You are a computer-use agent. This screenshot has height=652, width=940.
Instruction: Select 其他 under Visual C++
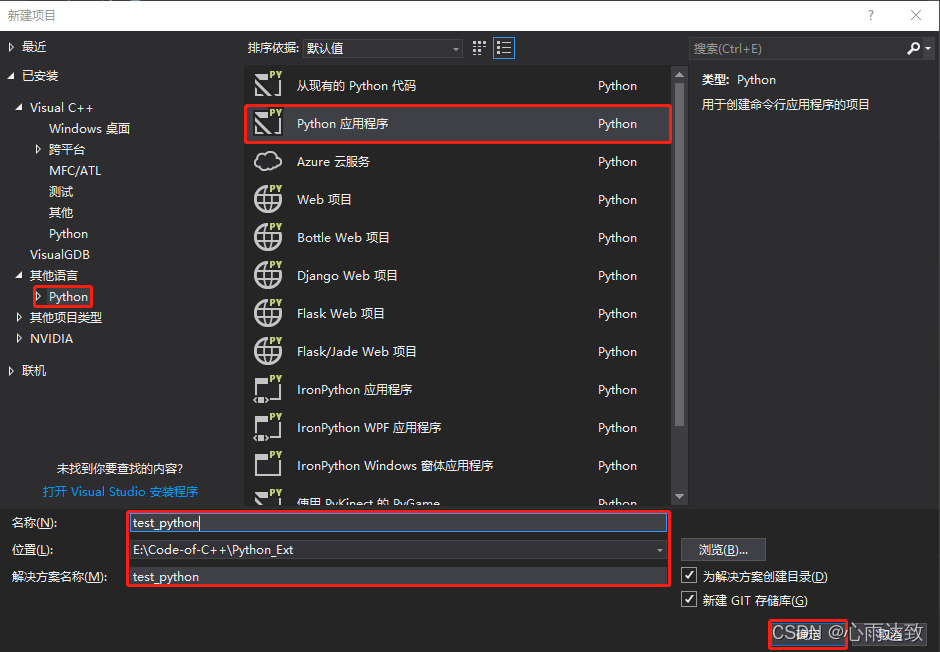click(61, 213)
